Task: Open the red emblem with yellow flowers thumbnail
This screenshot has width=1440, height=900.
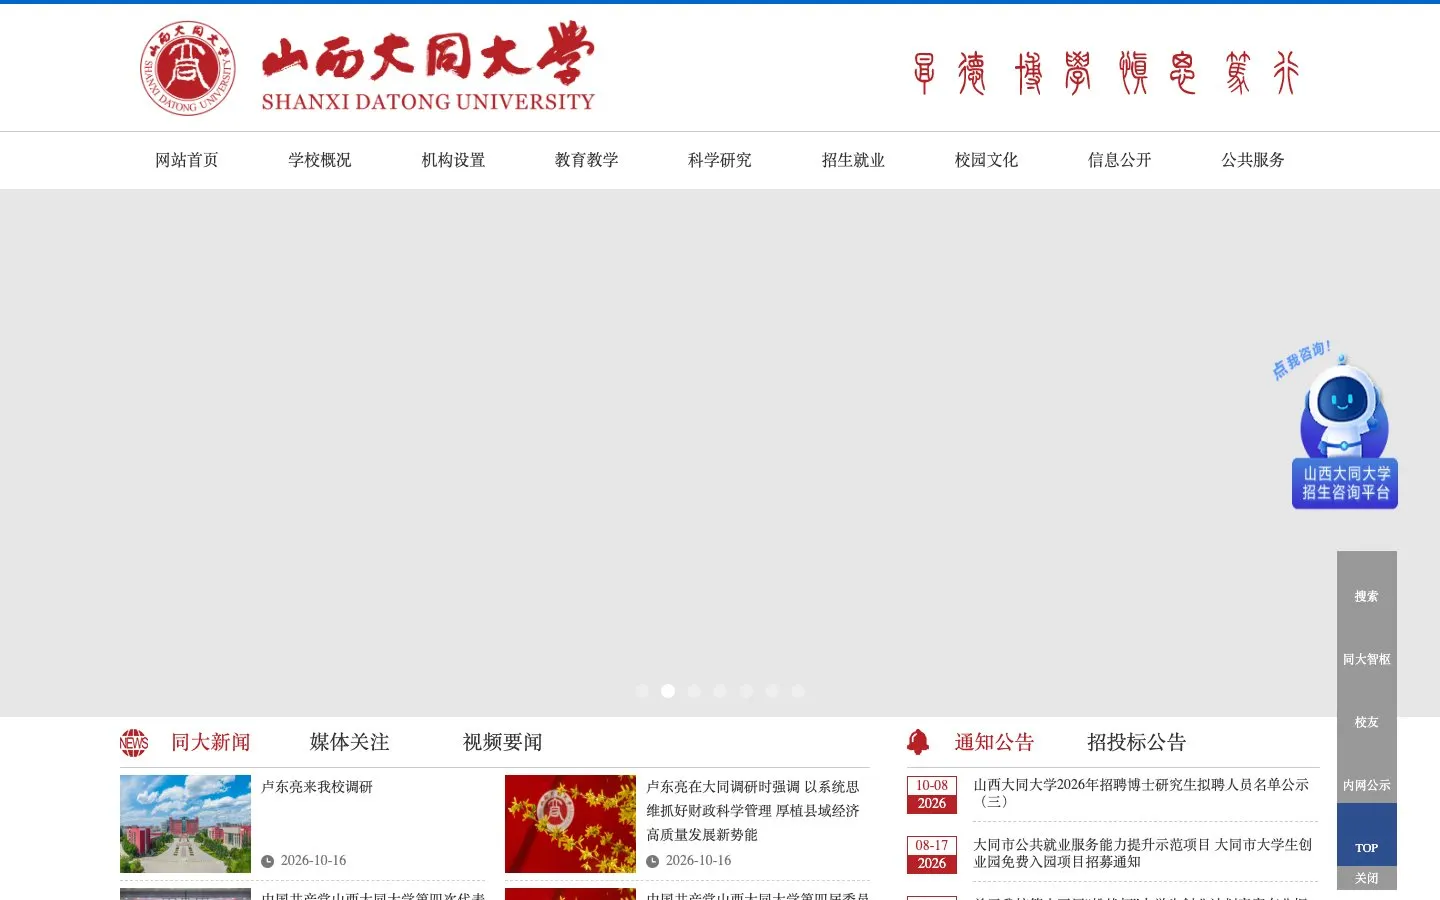Action: pos(570,824)
